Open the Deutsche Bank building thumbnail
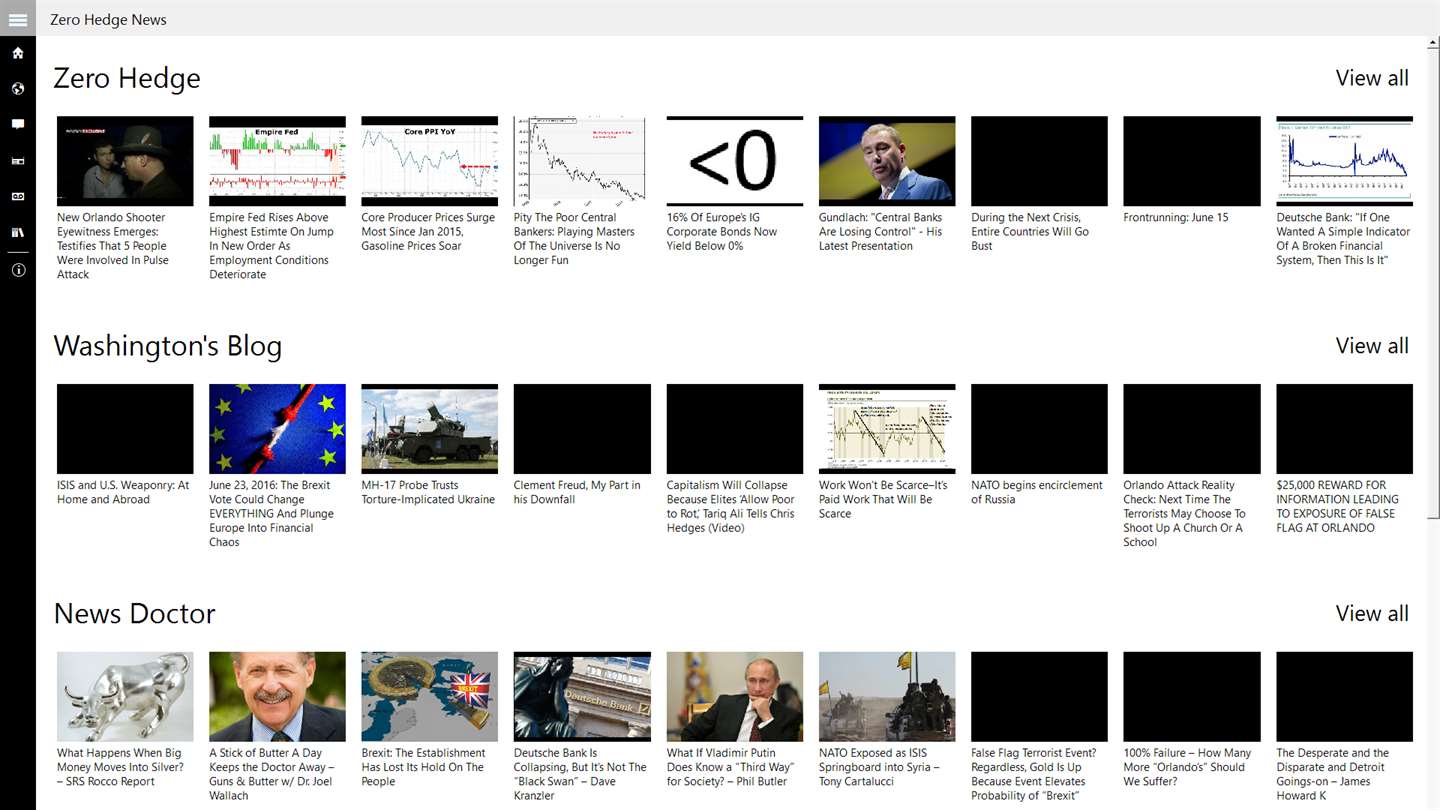The width and height of the screenshot is (1440, 810). tap(582, 697)
